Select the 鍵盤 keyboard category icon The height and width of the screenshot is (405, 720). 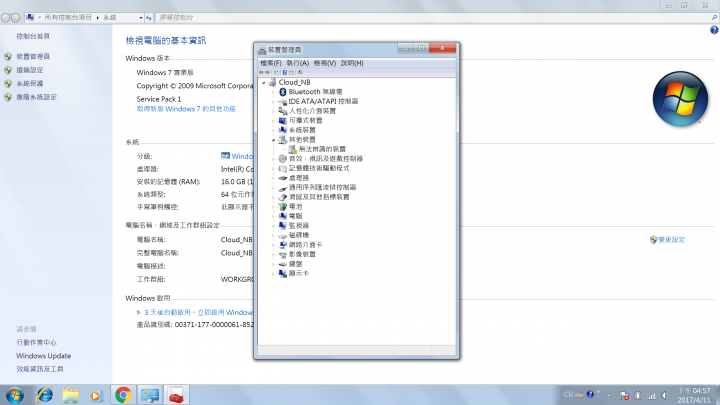(x=283, y=264)
